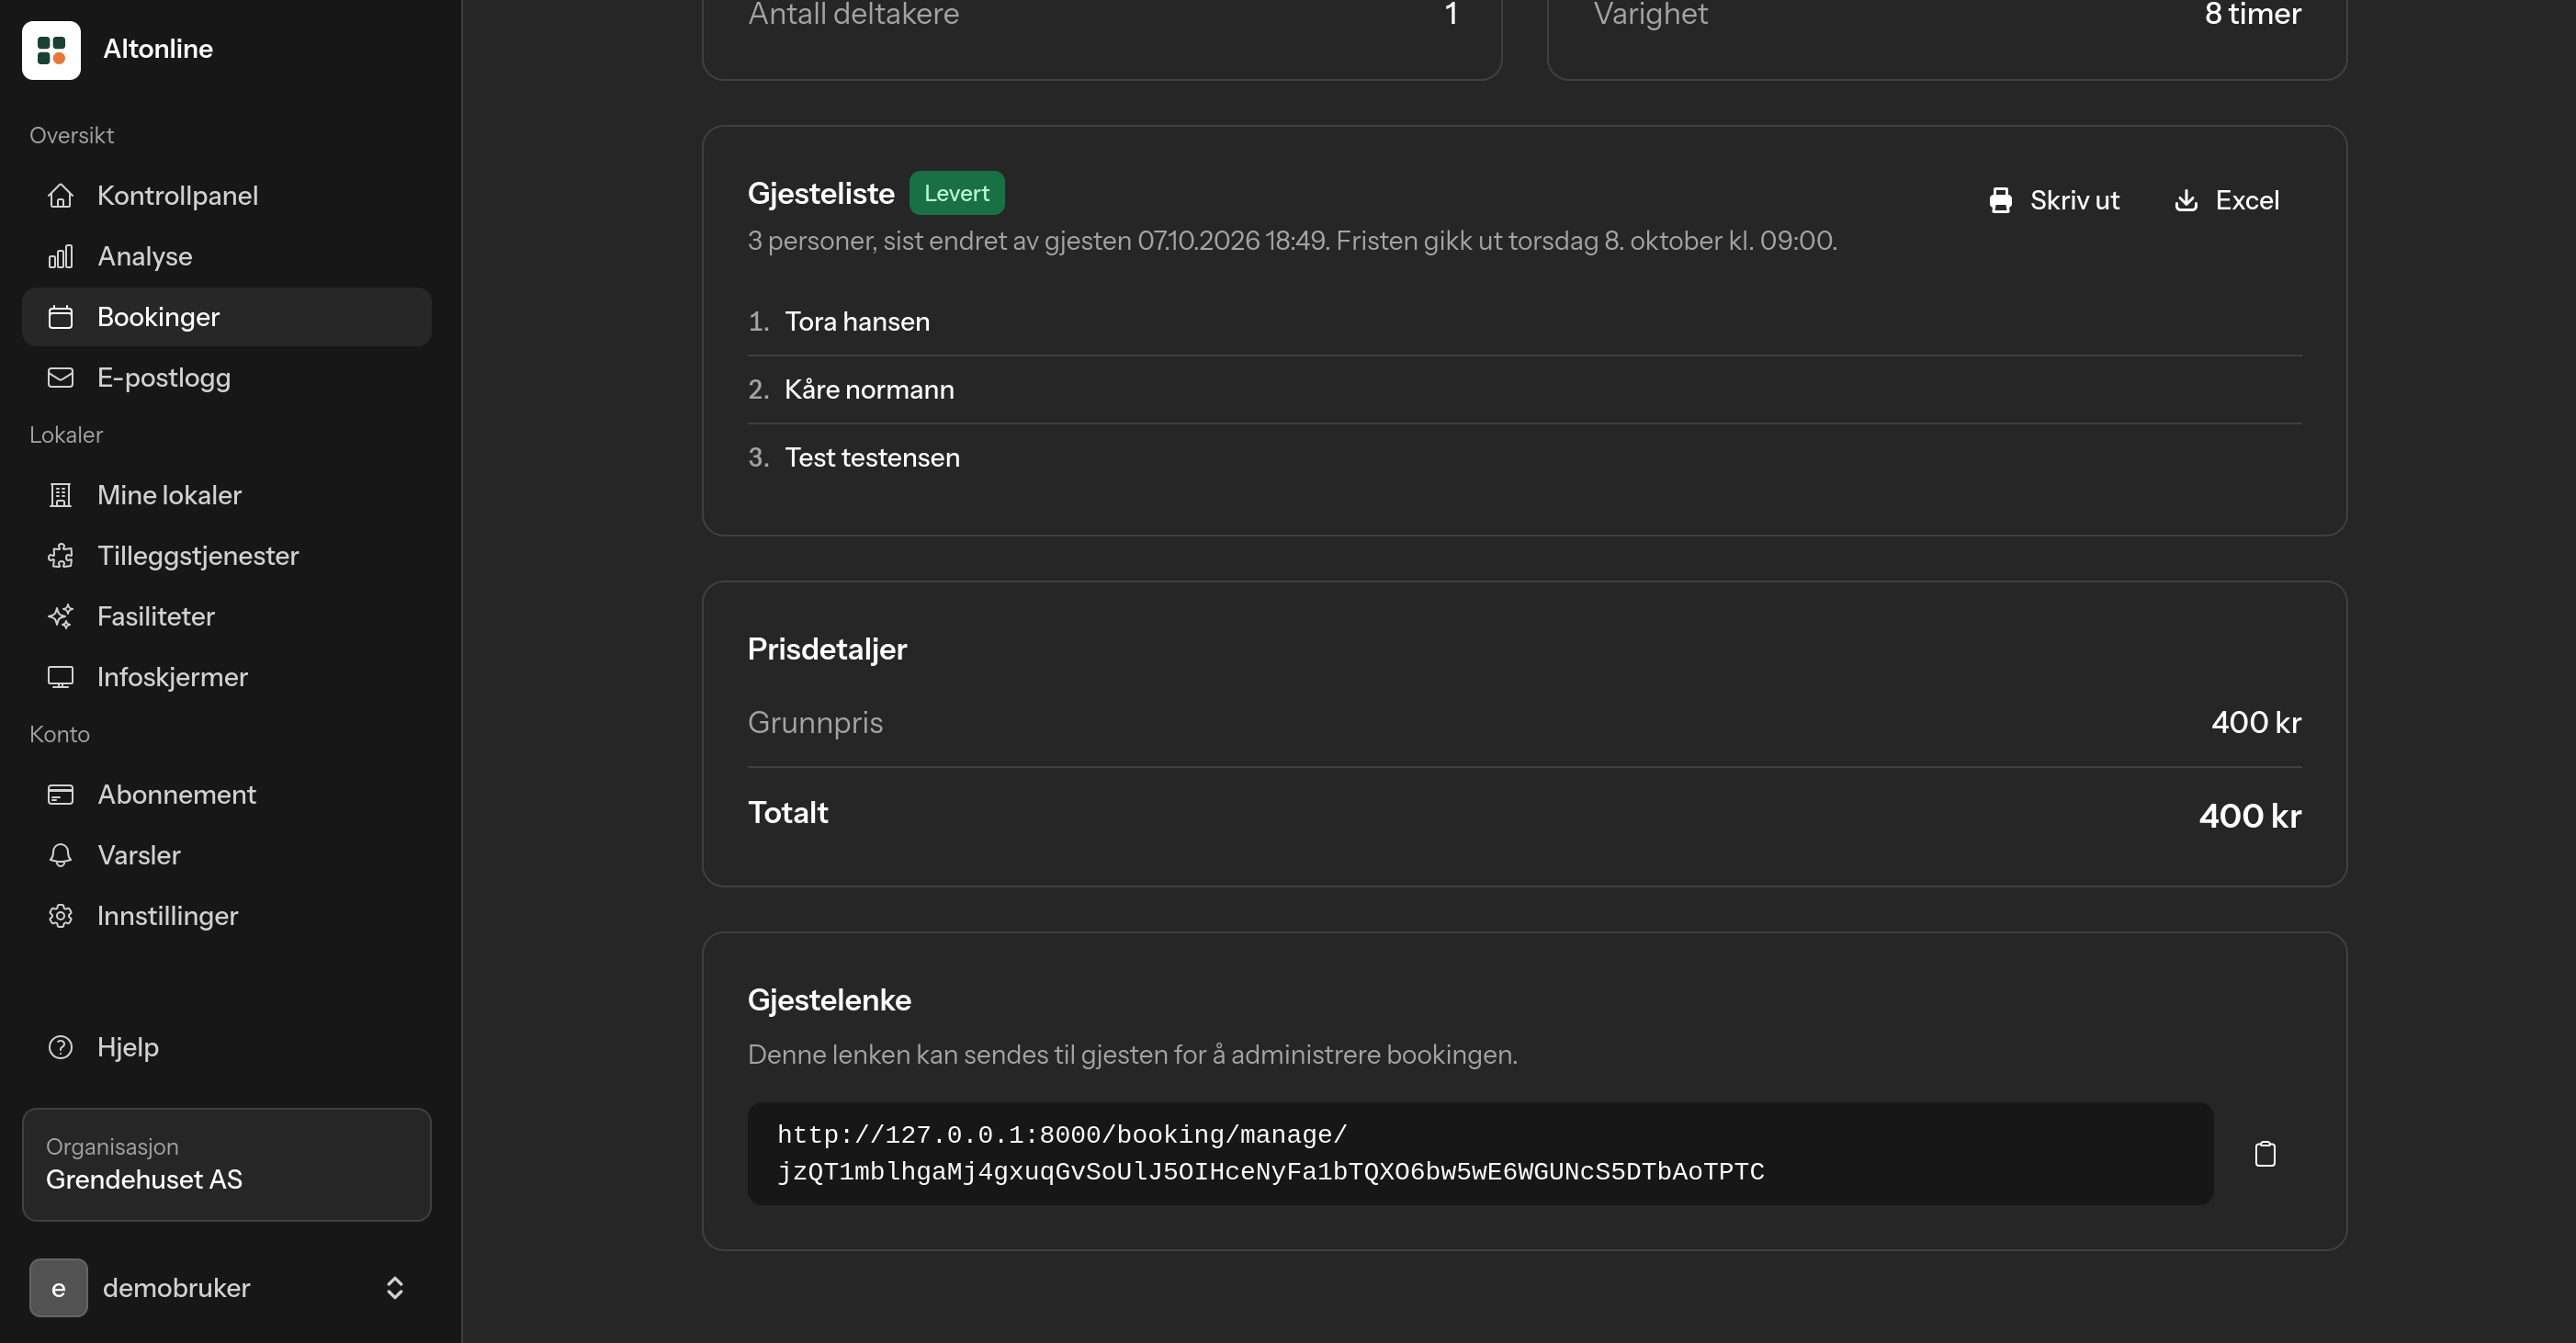Open the E-postlogg section

tap(227, 378)
